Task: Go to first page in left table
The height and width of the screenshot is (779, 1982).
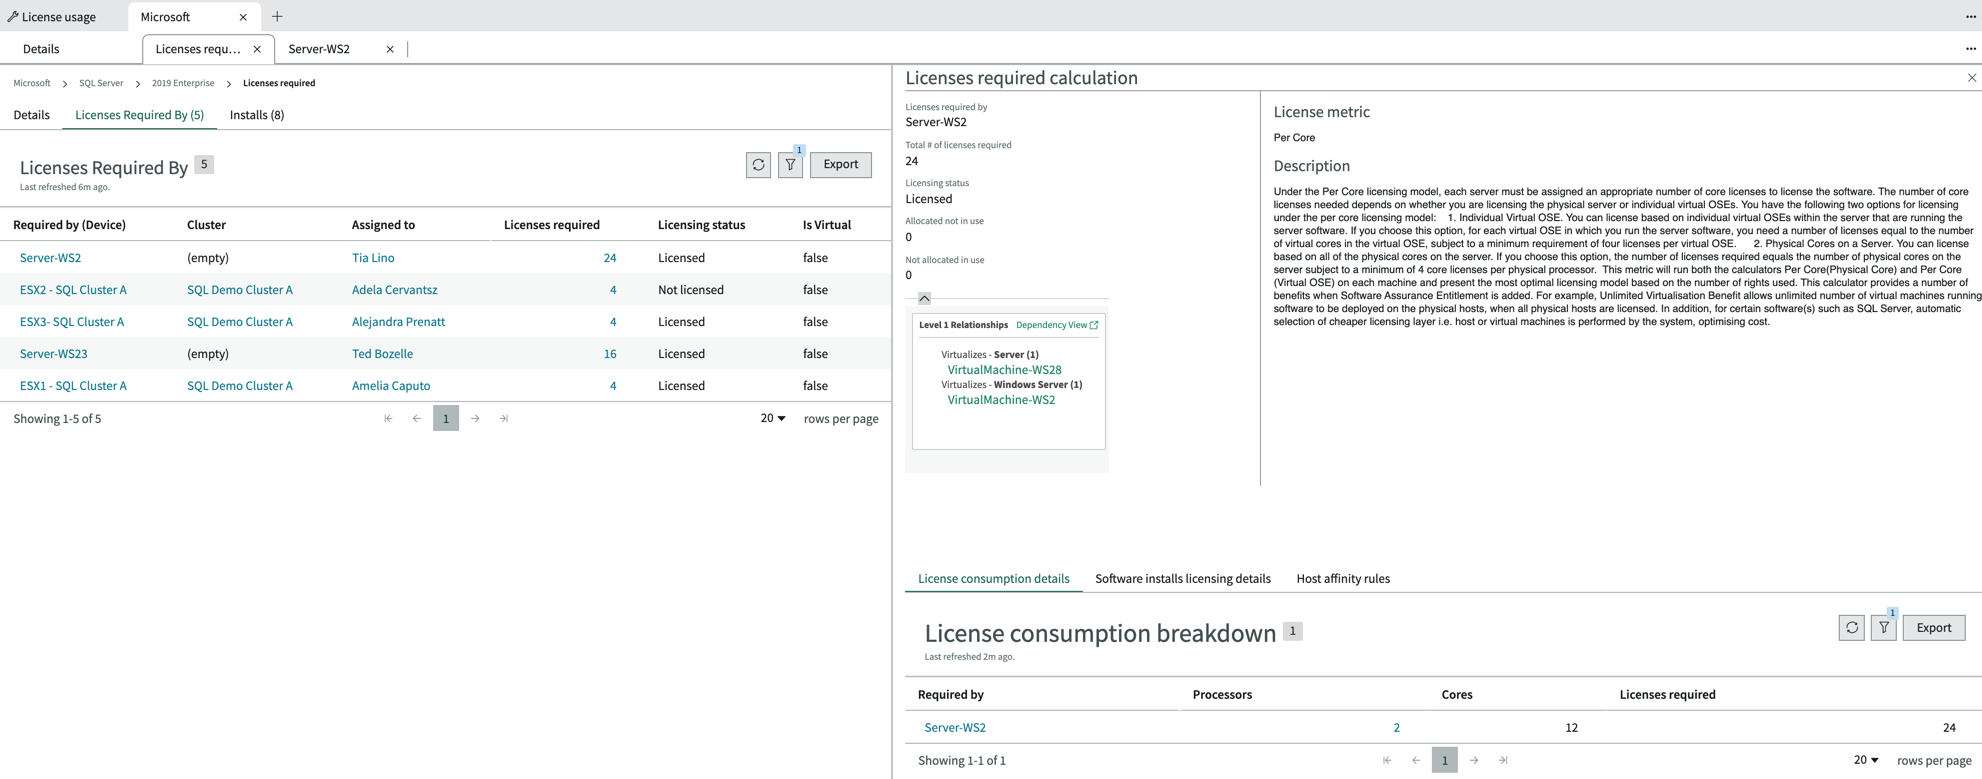Action: pyautogui.click(x=388, y=419)
